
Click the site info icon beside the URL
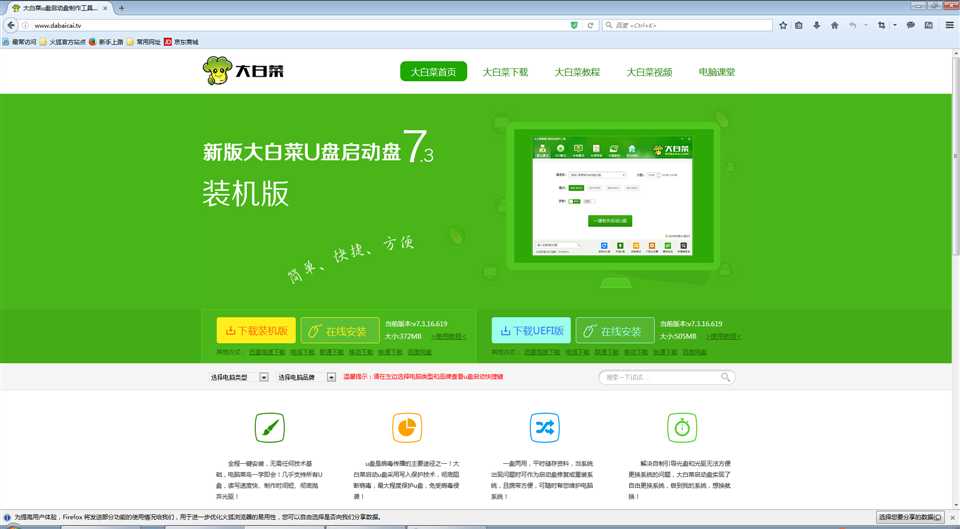26,25
